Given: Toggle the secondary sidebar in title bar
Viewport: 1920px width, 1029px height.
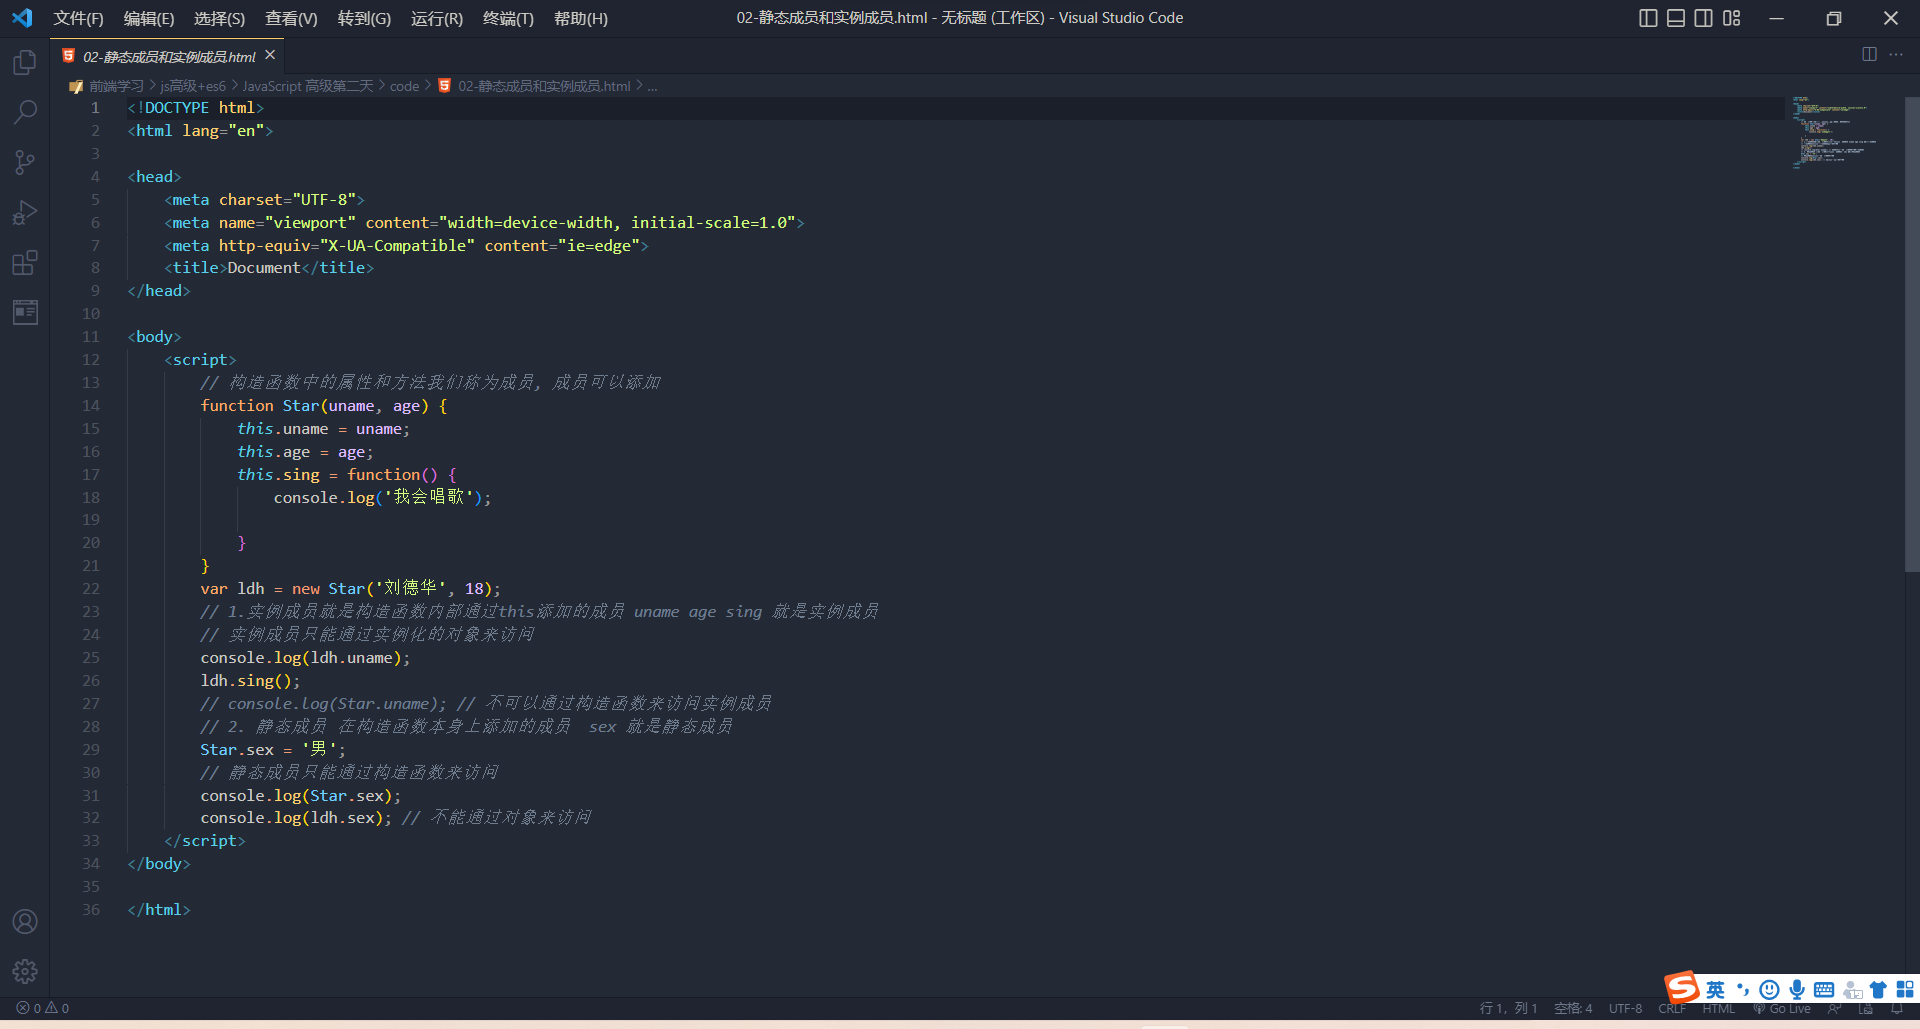Looking at the screenshot, I should click(x=1703, y=18).
